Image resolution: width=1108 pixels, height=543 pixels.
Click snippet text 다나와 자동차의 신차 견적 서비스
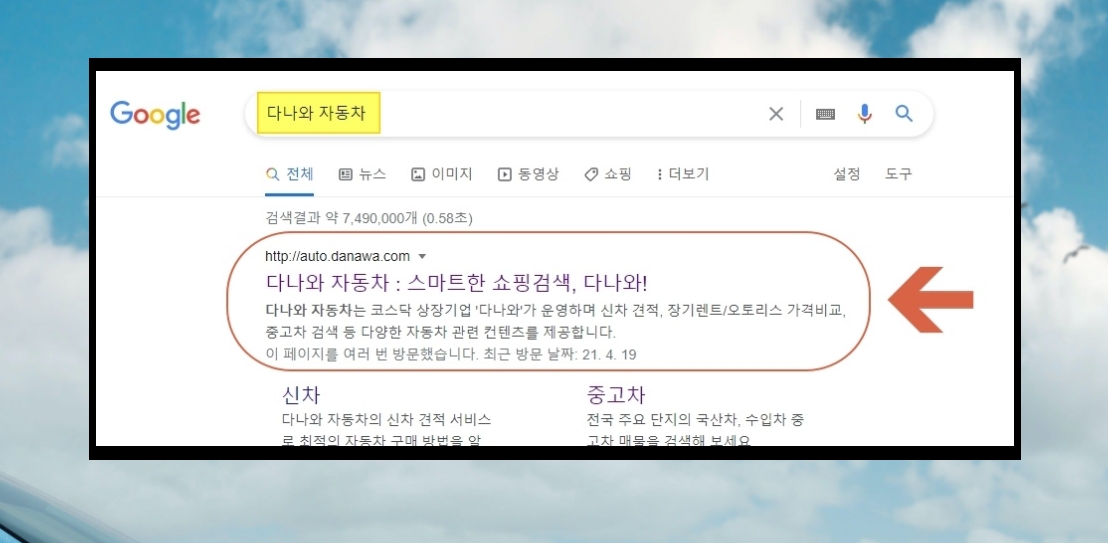pos(387,420)
